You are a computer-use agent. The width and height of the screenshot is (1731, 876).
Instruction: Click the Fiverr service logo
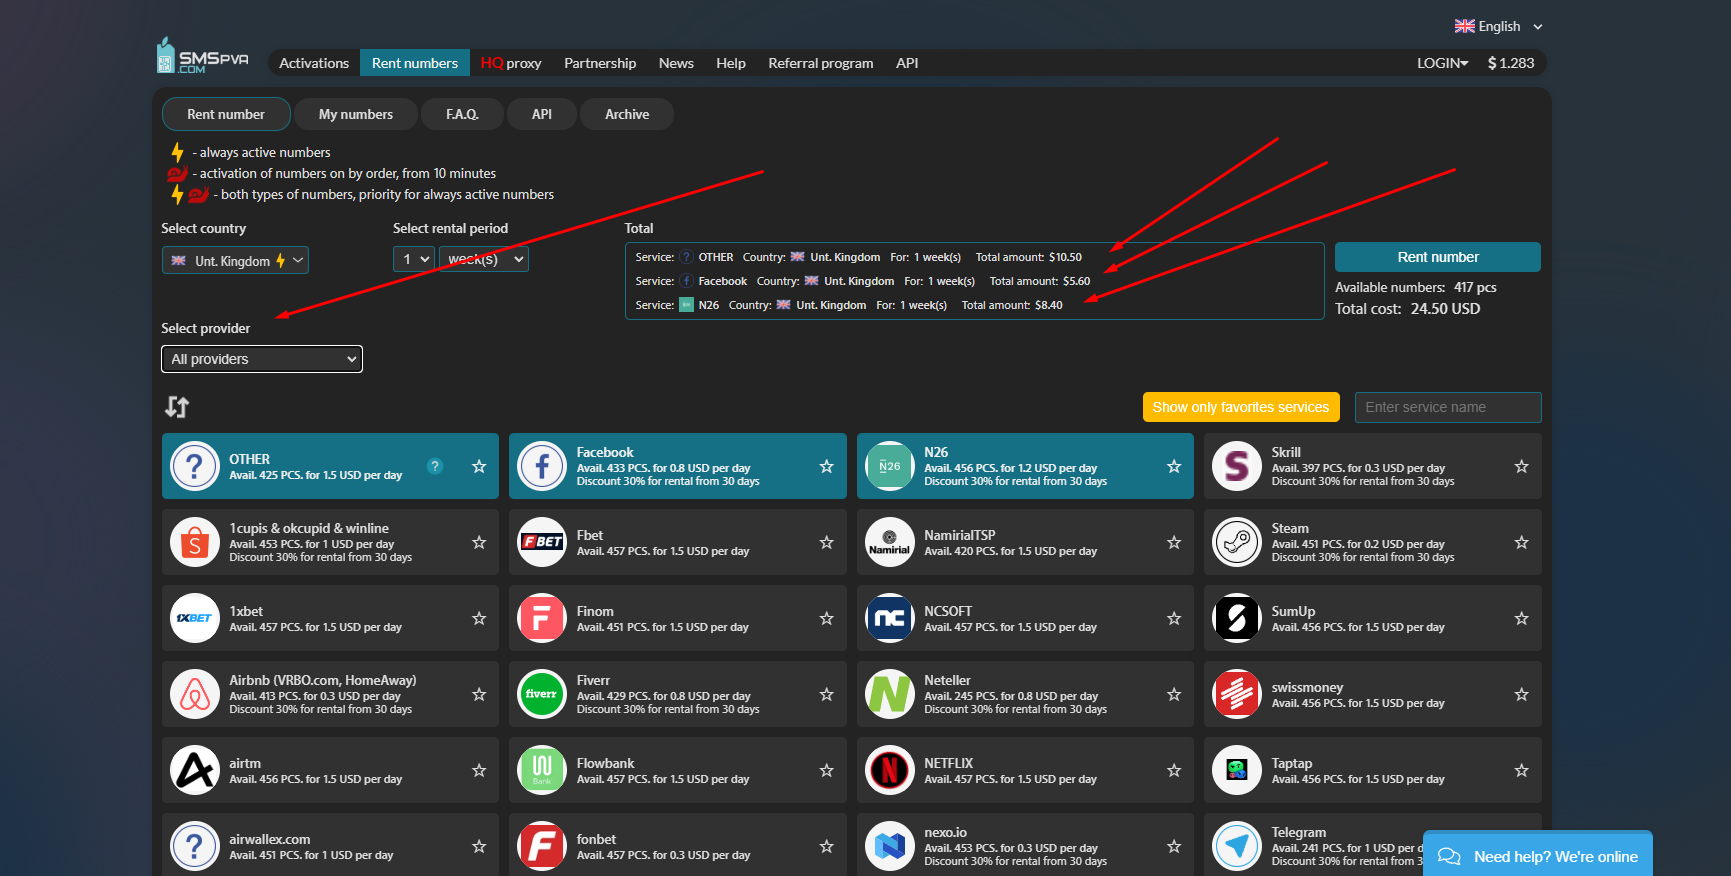542,694
